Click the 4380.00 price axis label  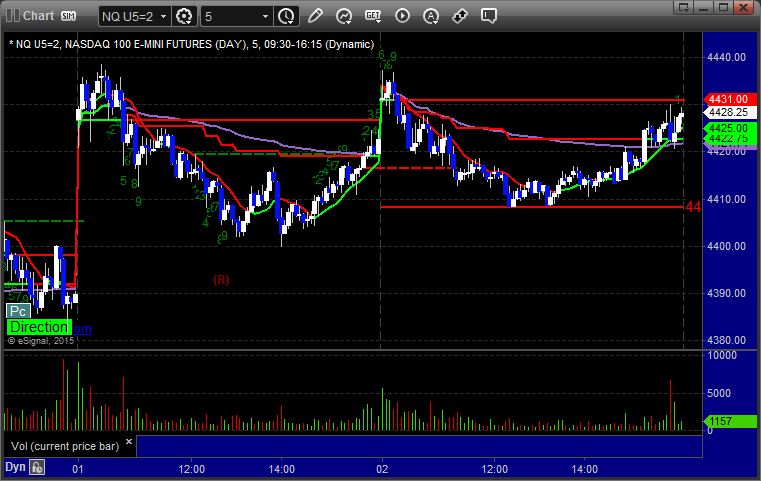pos(727,340)
